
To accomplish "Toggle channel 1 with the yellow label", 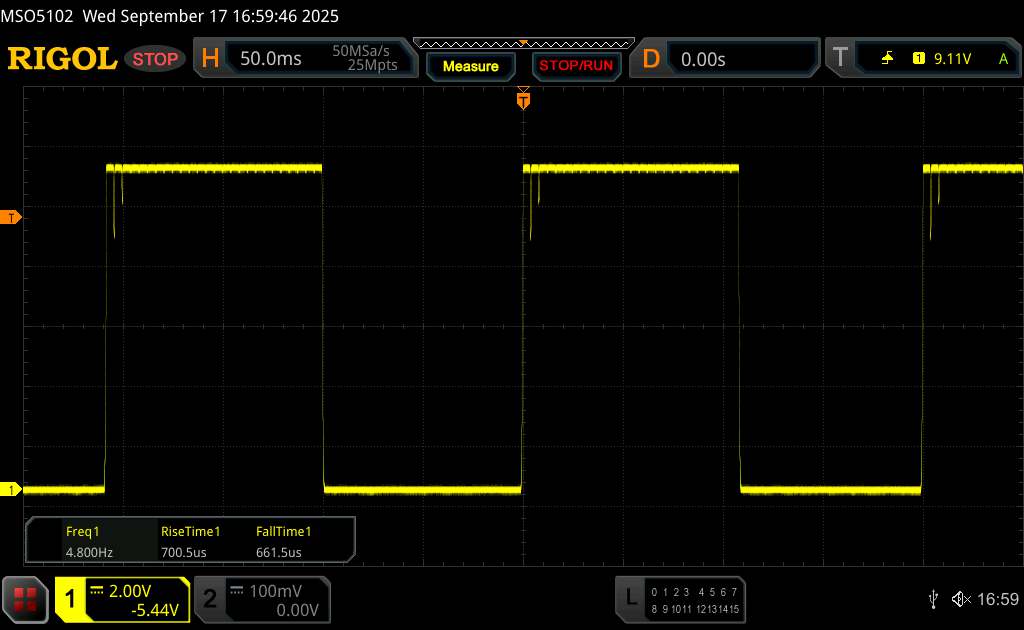I will point(71,599).
